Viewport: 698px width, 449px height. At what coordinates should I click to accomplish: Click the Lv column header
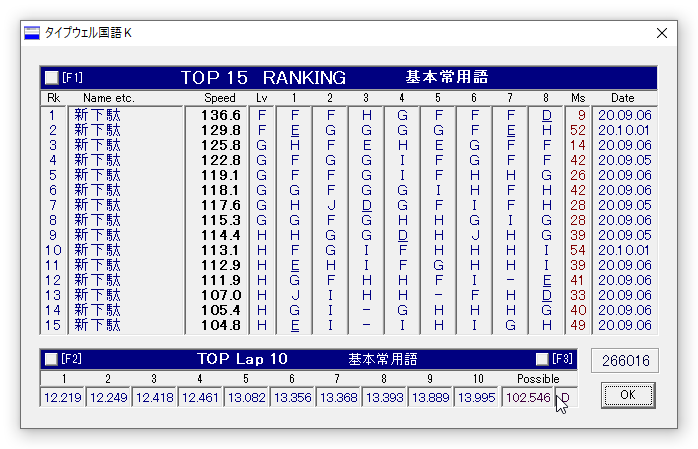tap(262, 98)
